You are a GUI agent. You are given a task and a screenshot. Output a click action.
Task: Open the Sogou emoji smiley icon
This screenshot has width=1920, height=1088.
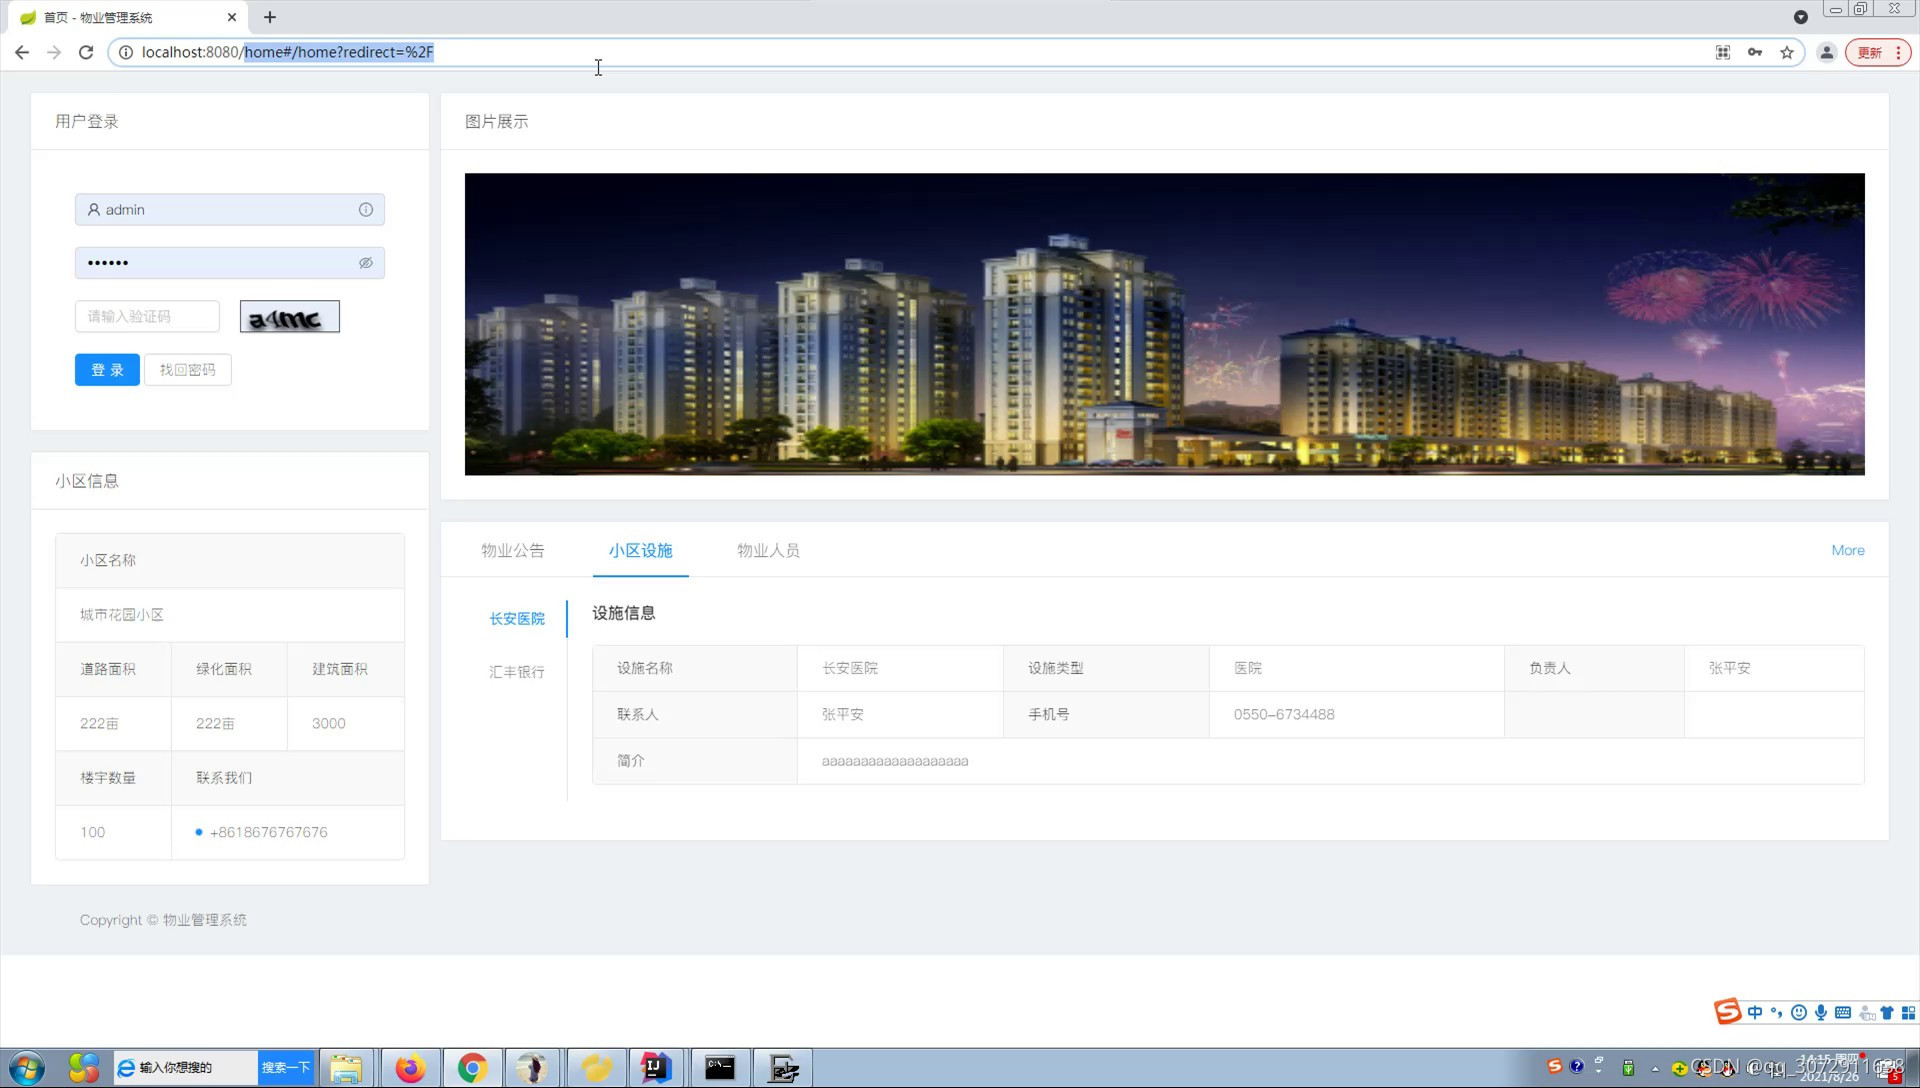click(1799, 1012)
